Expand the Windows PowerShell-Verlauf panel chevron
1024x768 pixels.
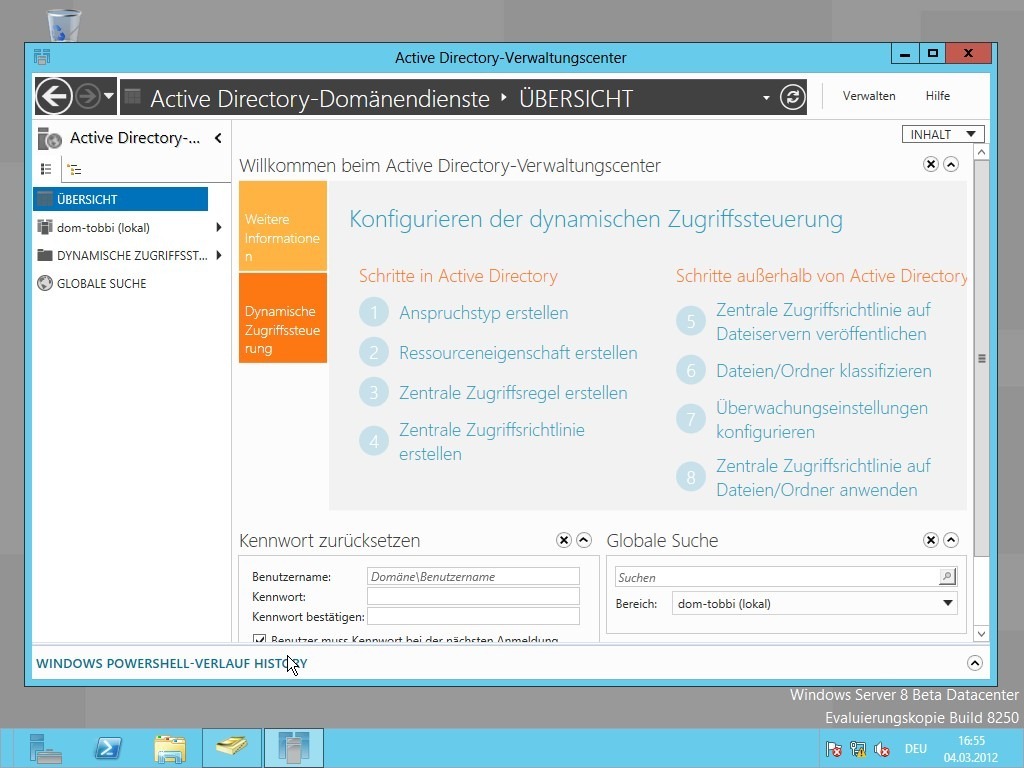974,664
